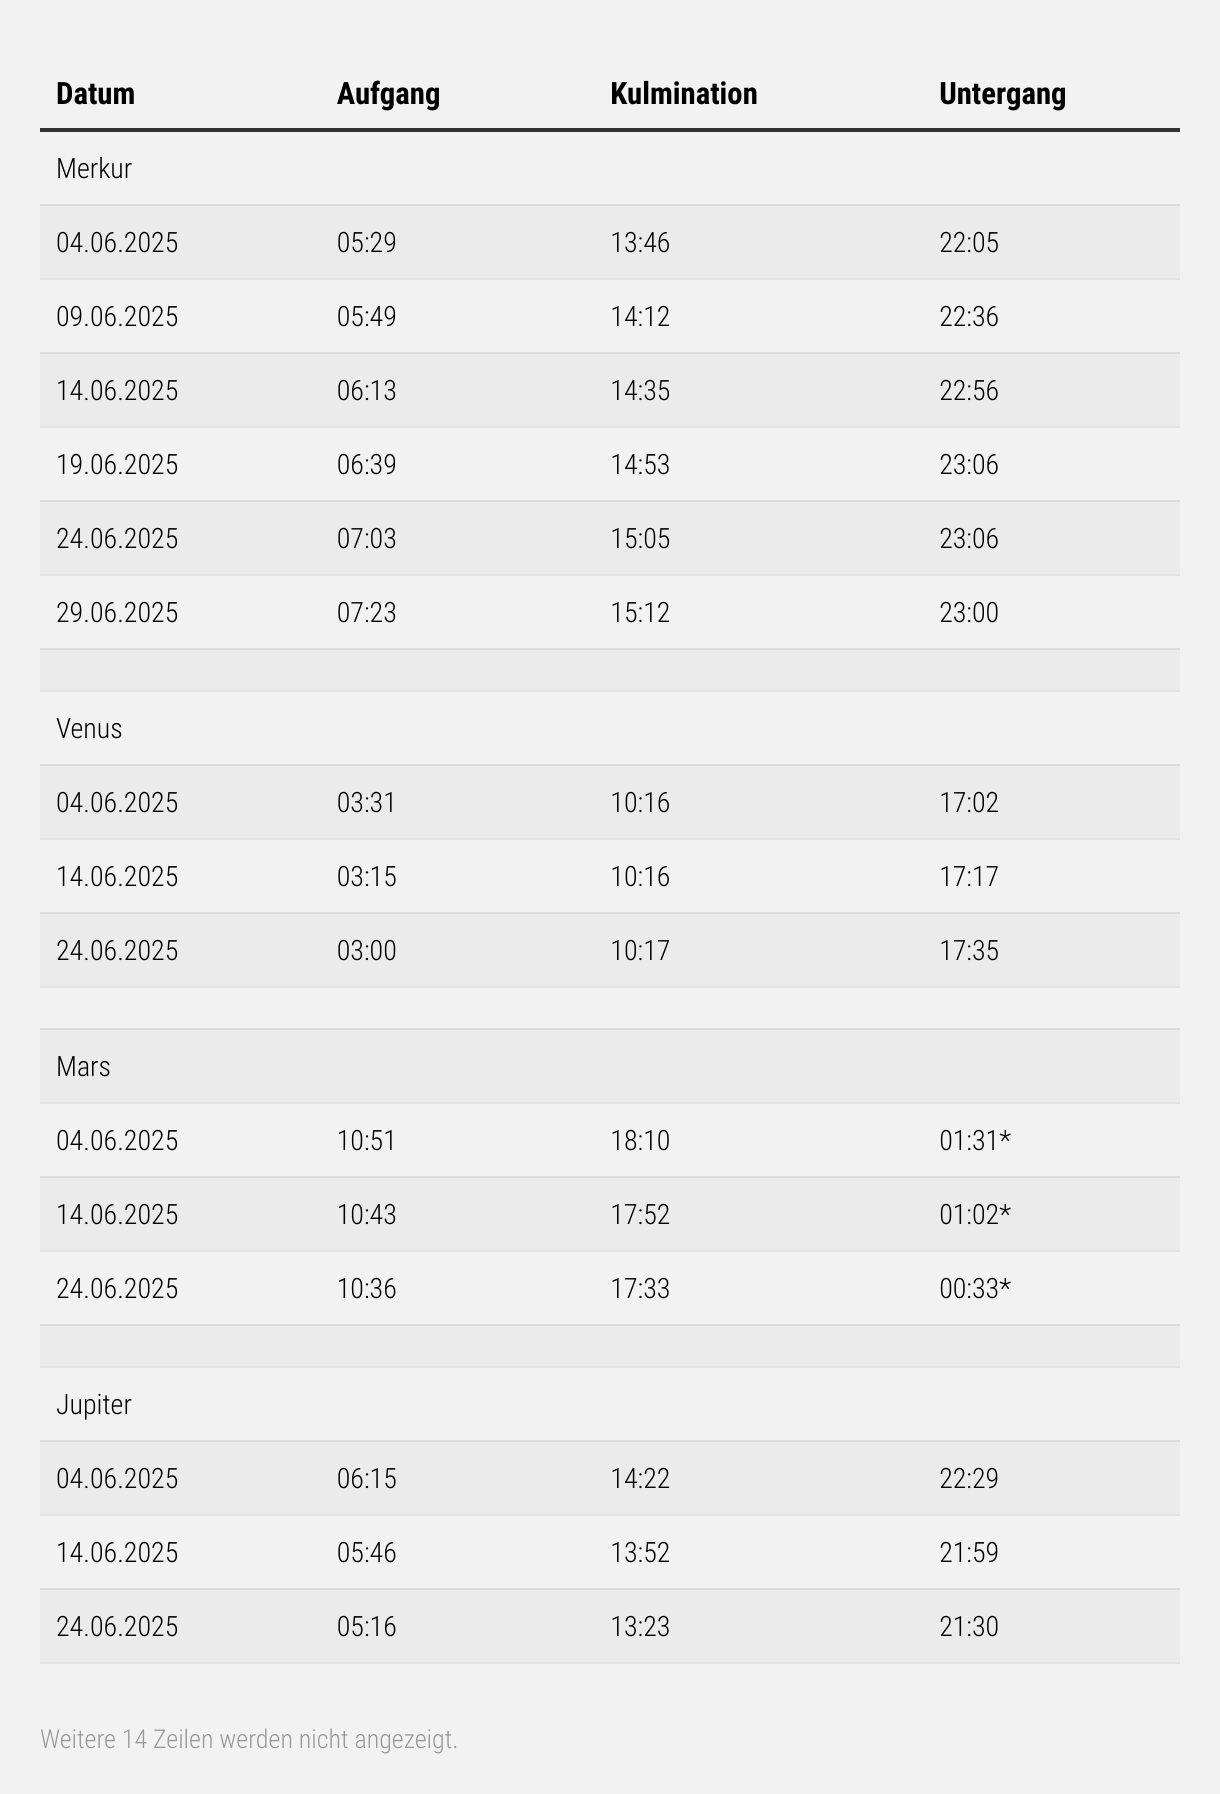The width and height of the screenshot is (1220, 1794).
Task: Click Mars Untergang time 01:31*
Action: click(x=974, y=1141)
